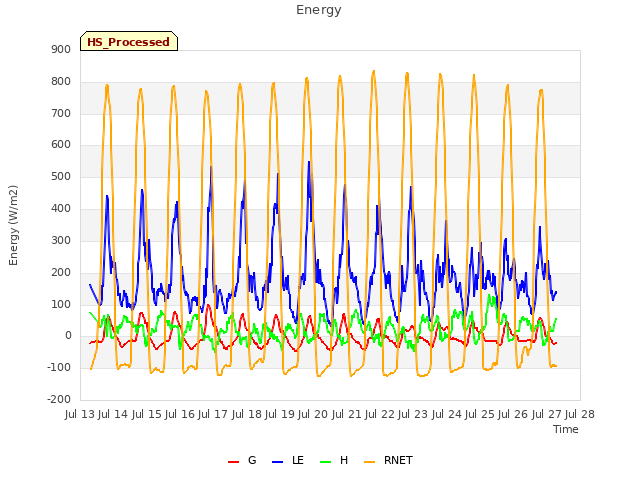
Task: Click the Energy chart title
Action: (318, 10)
